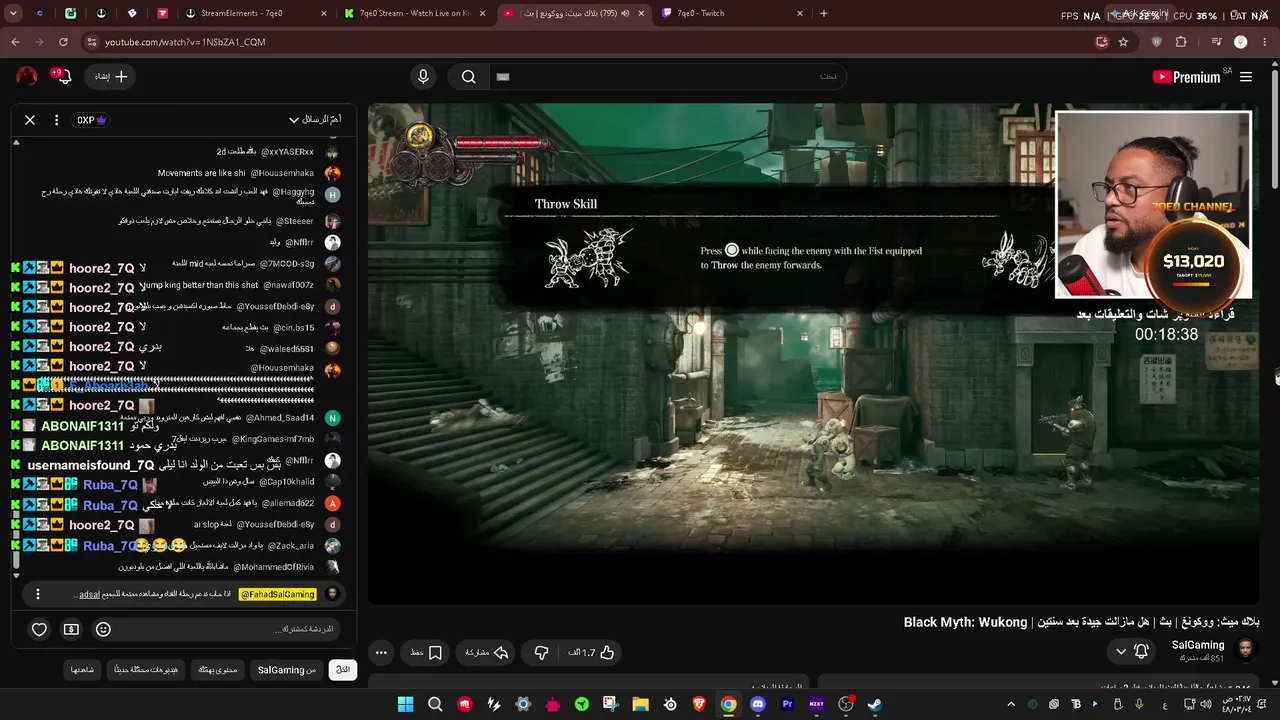Send a heart reaction in chat
Viewport: 1280px width, 720px height.
coord(39,629)
